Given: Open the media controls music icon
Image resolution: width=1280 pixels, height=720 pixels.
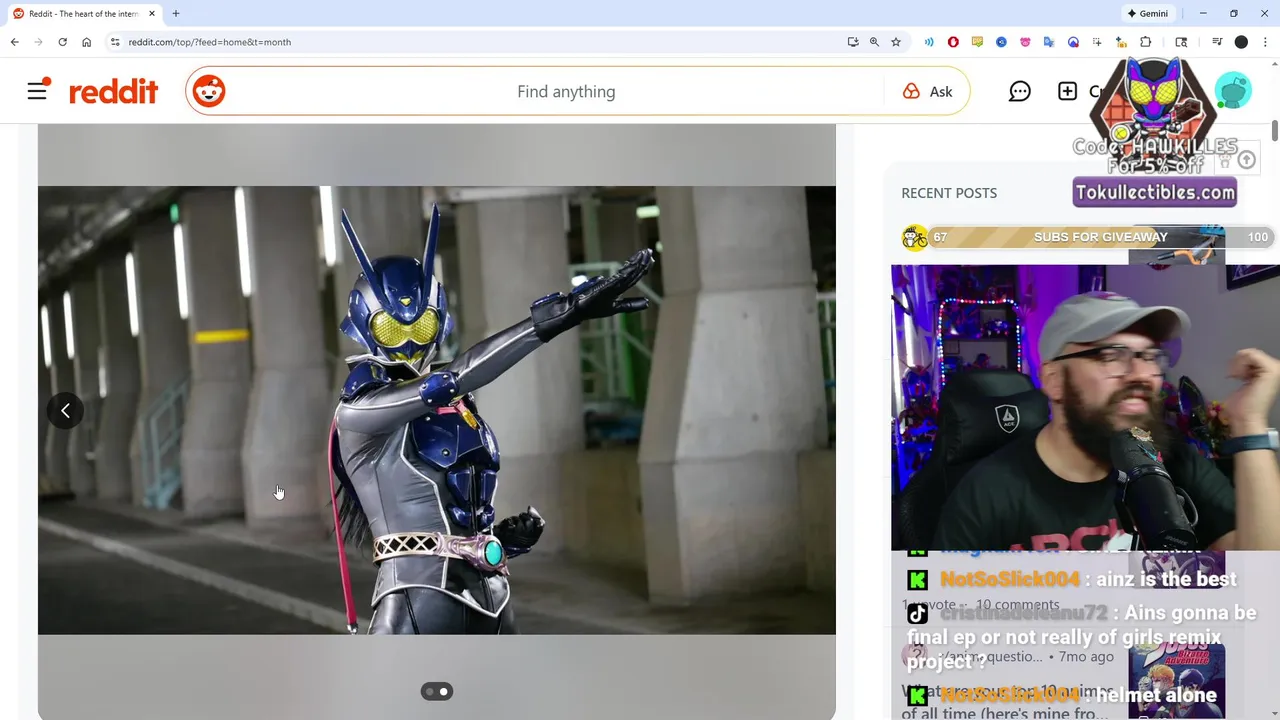Looking at the screenshot, I should pyautogui.click(x=1217, y=42).
